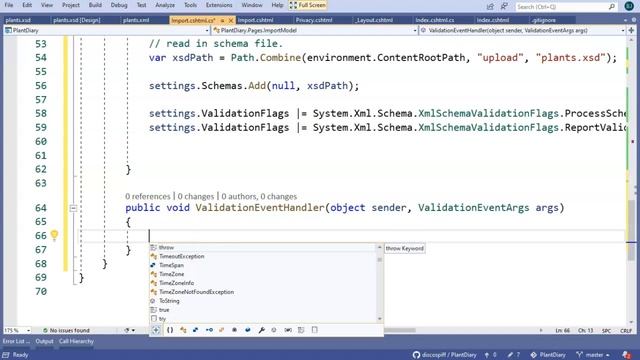The height and width of the screenshot is (360, 640).
Task: Toggle the locals and parameters filter
Action: pyautogui.click(x=288, y=330)
